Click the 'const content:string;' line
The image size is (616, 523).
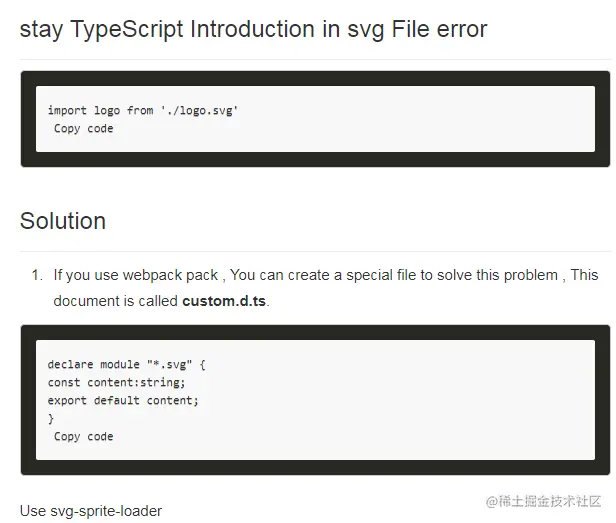click(x=116, y=383)
